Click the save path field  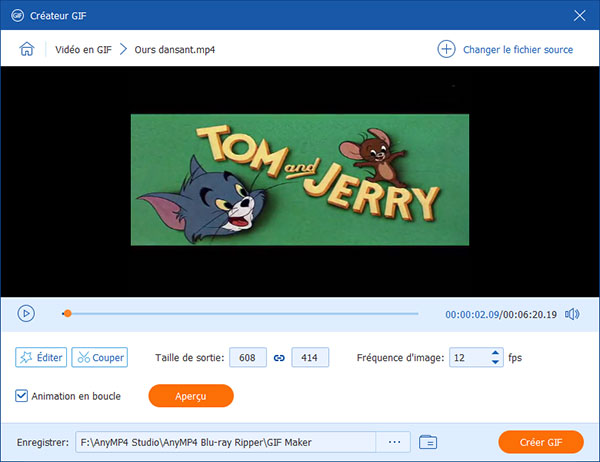point(225,442)
